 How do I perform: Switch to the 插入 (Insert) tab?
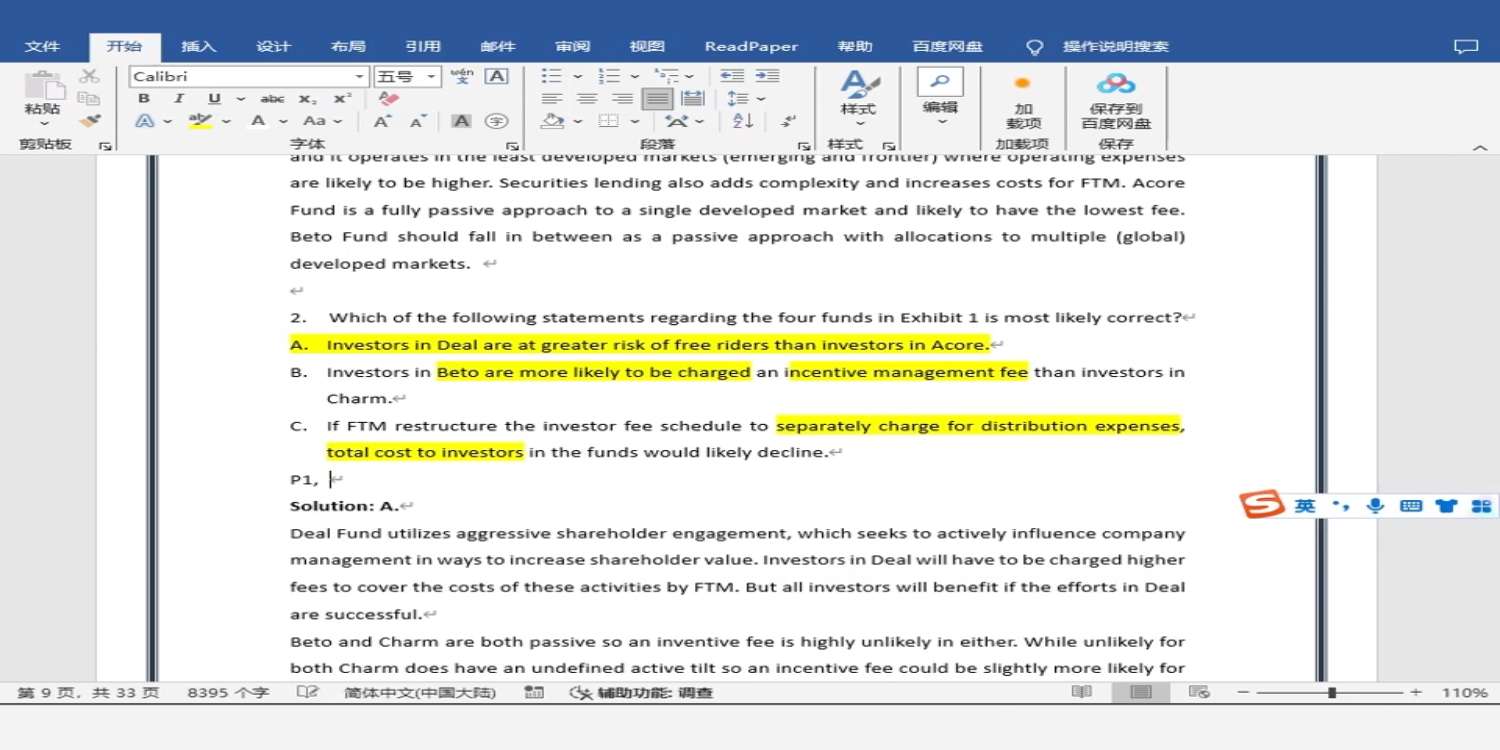(198, 46)
